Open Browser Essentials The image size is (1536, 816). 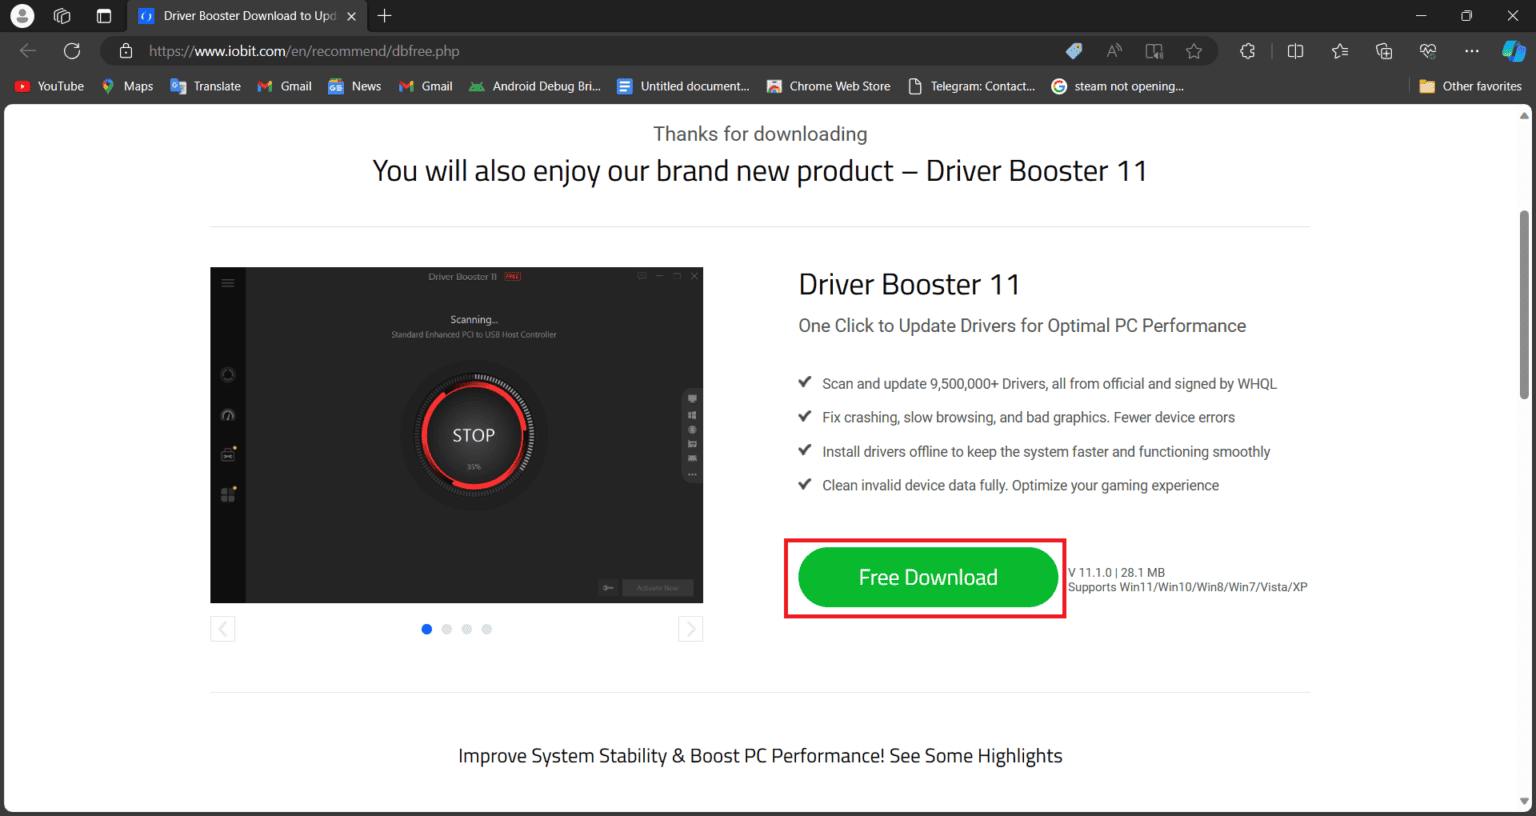[1428, 50]
